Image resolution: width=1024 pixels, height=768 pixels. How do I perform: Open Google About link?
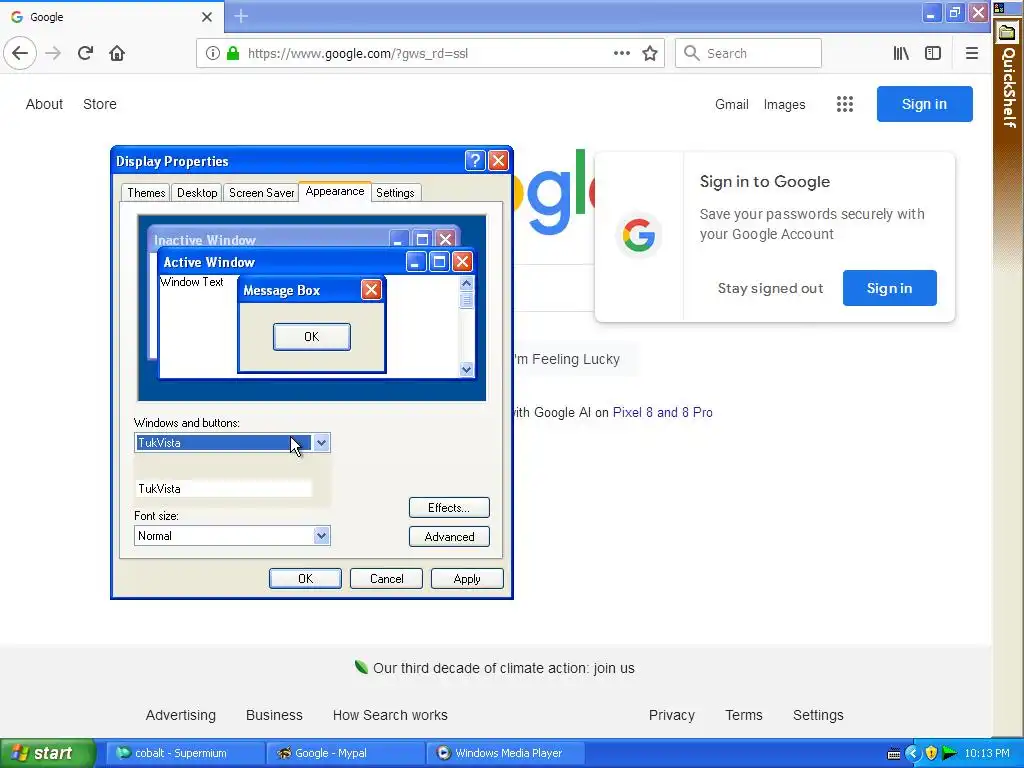point(44,104)
